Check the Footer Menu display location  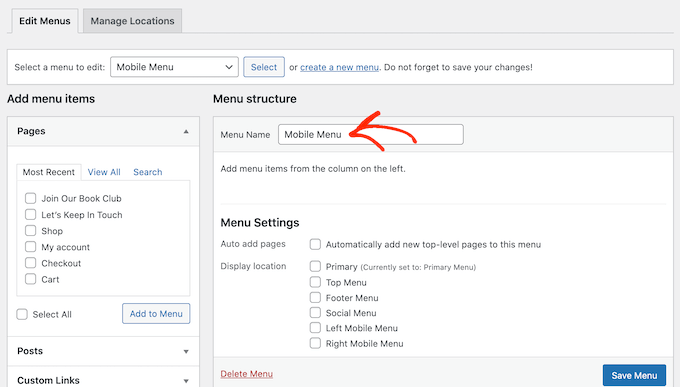point(315,298)
